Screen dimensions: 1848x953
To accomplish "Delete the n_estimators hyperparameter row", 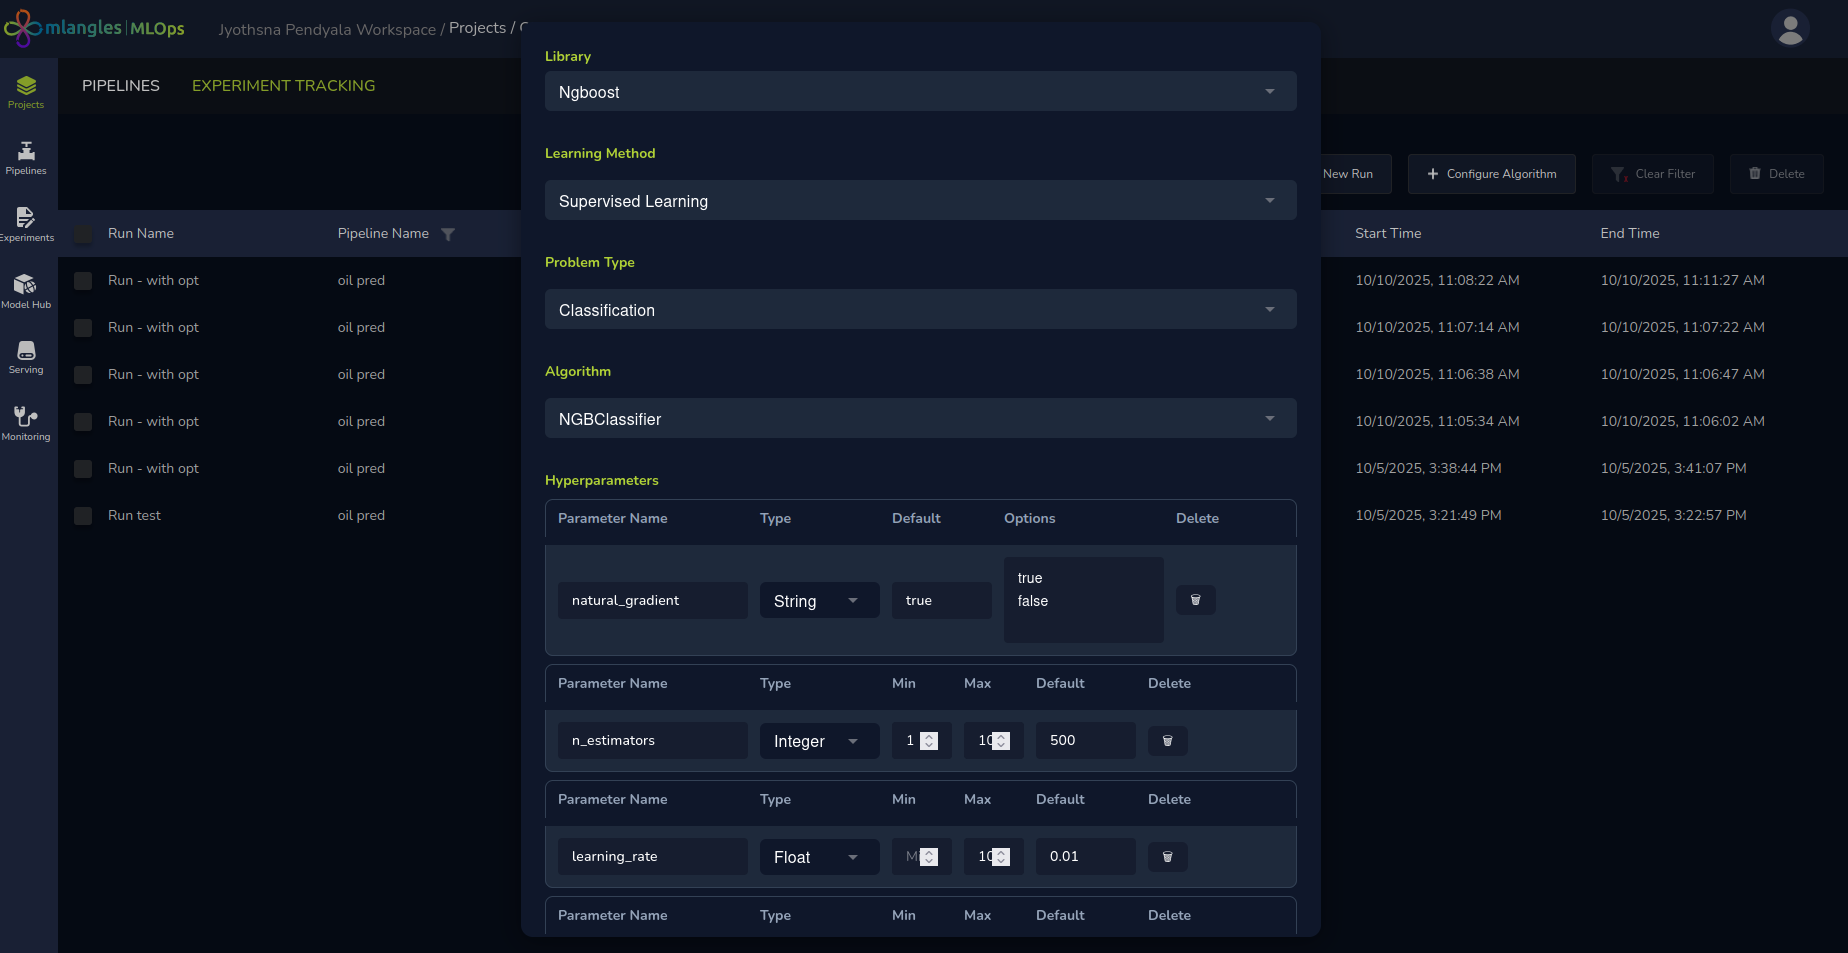I will coord(1167,741).
